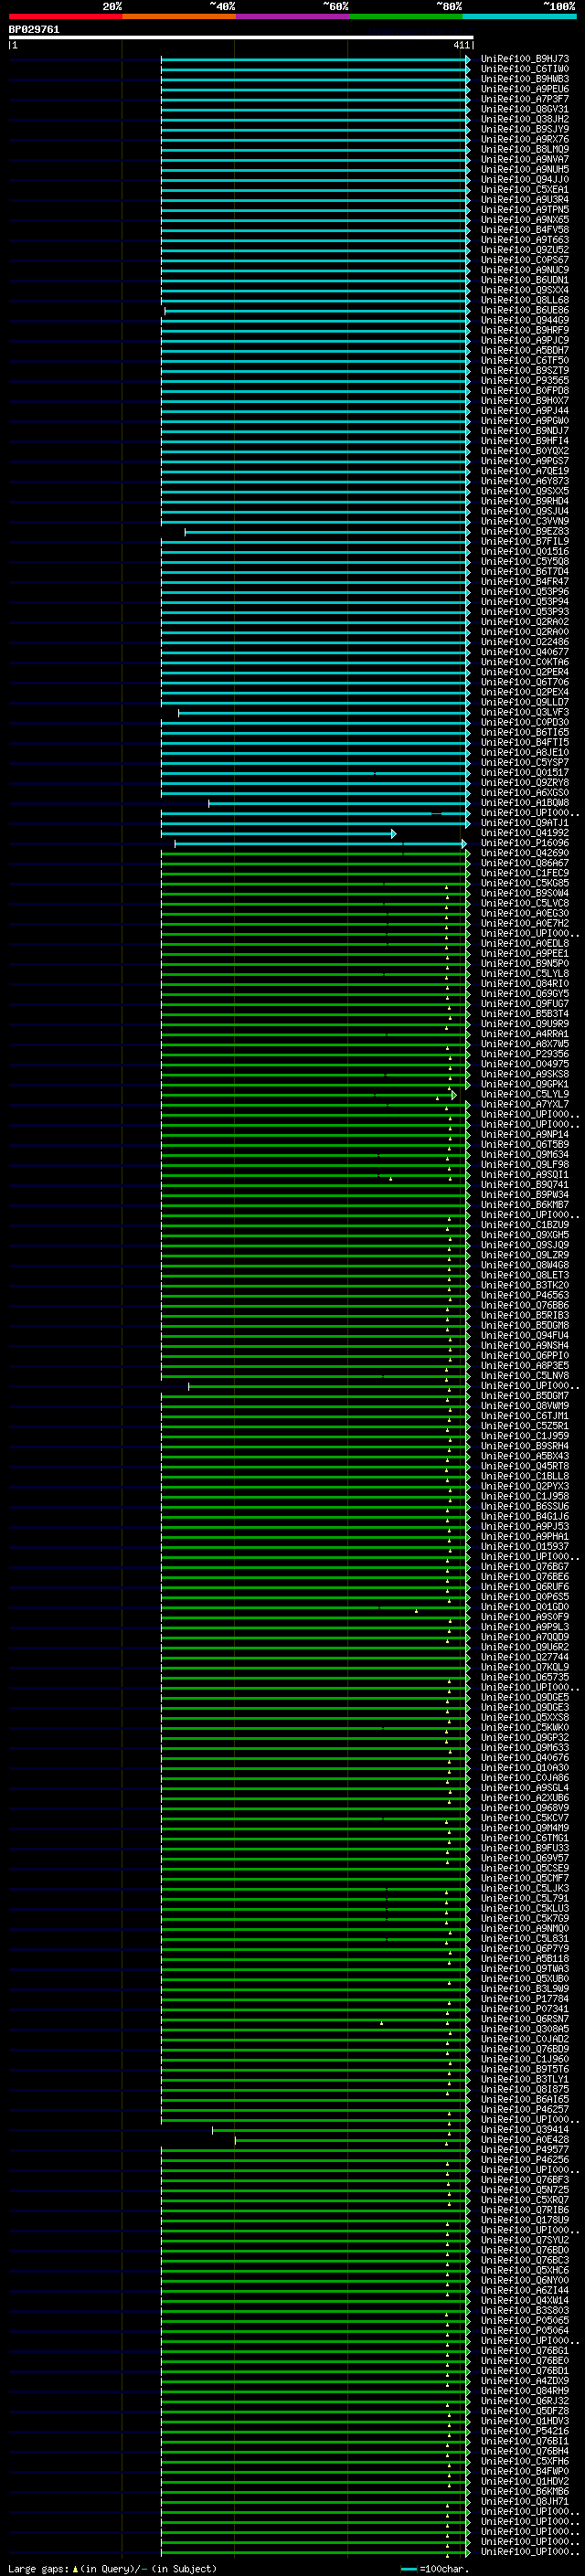The height and width of the screenshot is (2576, 585).
Task: Click the purple ~60% identity color segment
Action: [x=293, y=16]
